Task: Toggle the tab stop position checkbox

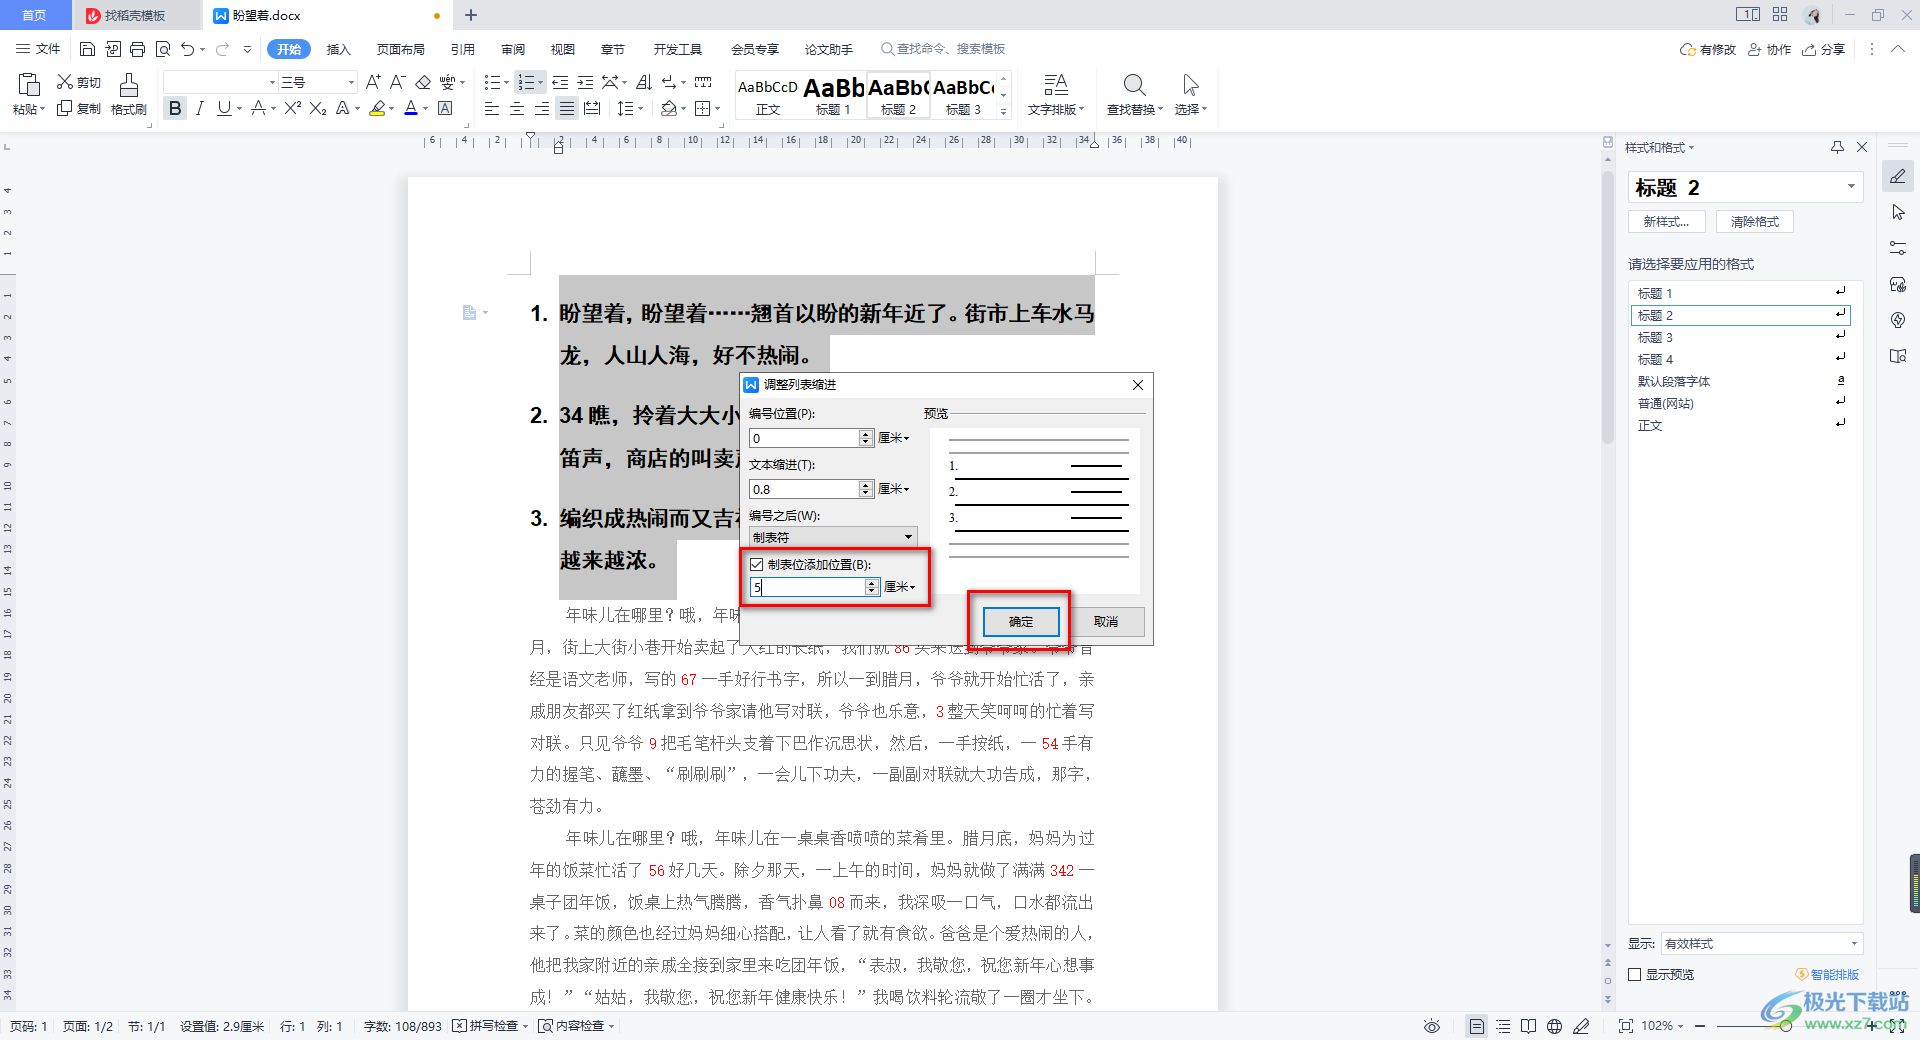Action: click(x=757, y=565)
